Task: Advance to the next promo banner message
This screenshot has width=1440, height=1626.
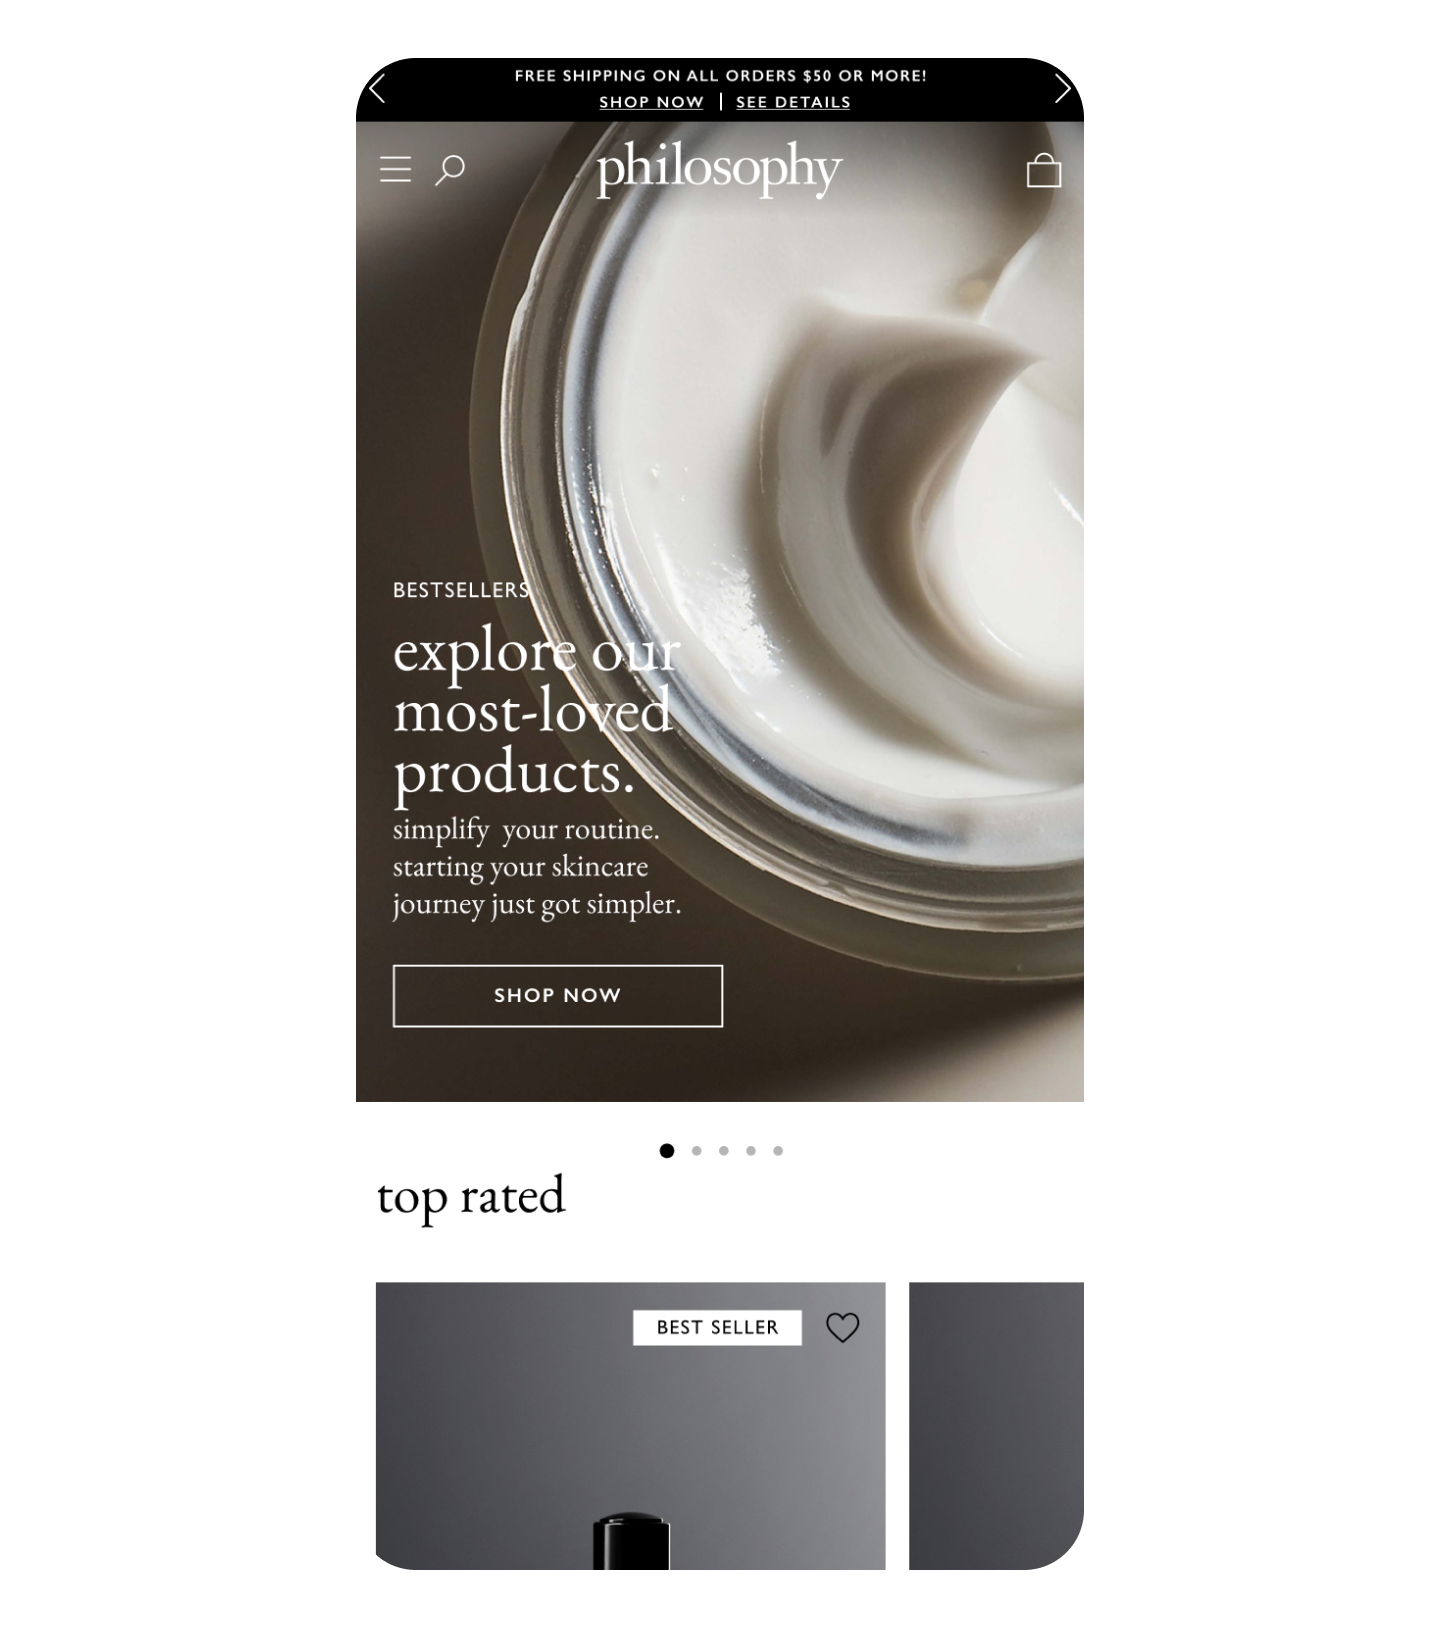Action: 1063,89
